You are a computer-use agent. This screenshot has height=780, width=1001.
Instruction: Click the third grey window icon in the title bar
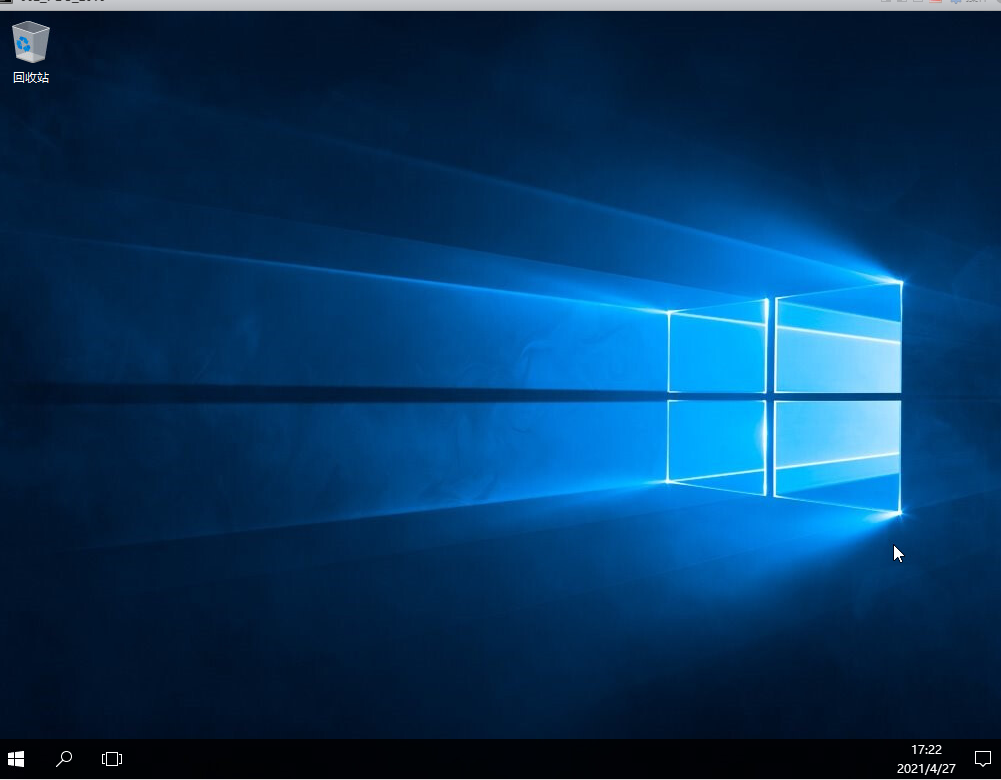click(920, 3)
